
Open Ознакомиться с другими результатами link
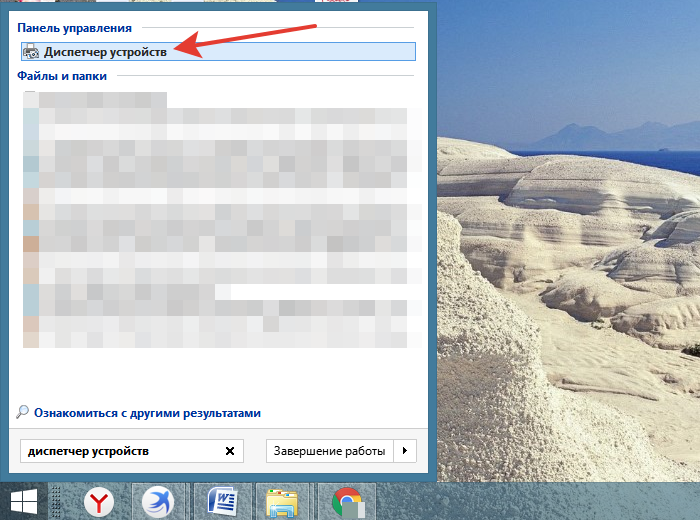(147, 412)
